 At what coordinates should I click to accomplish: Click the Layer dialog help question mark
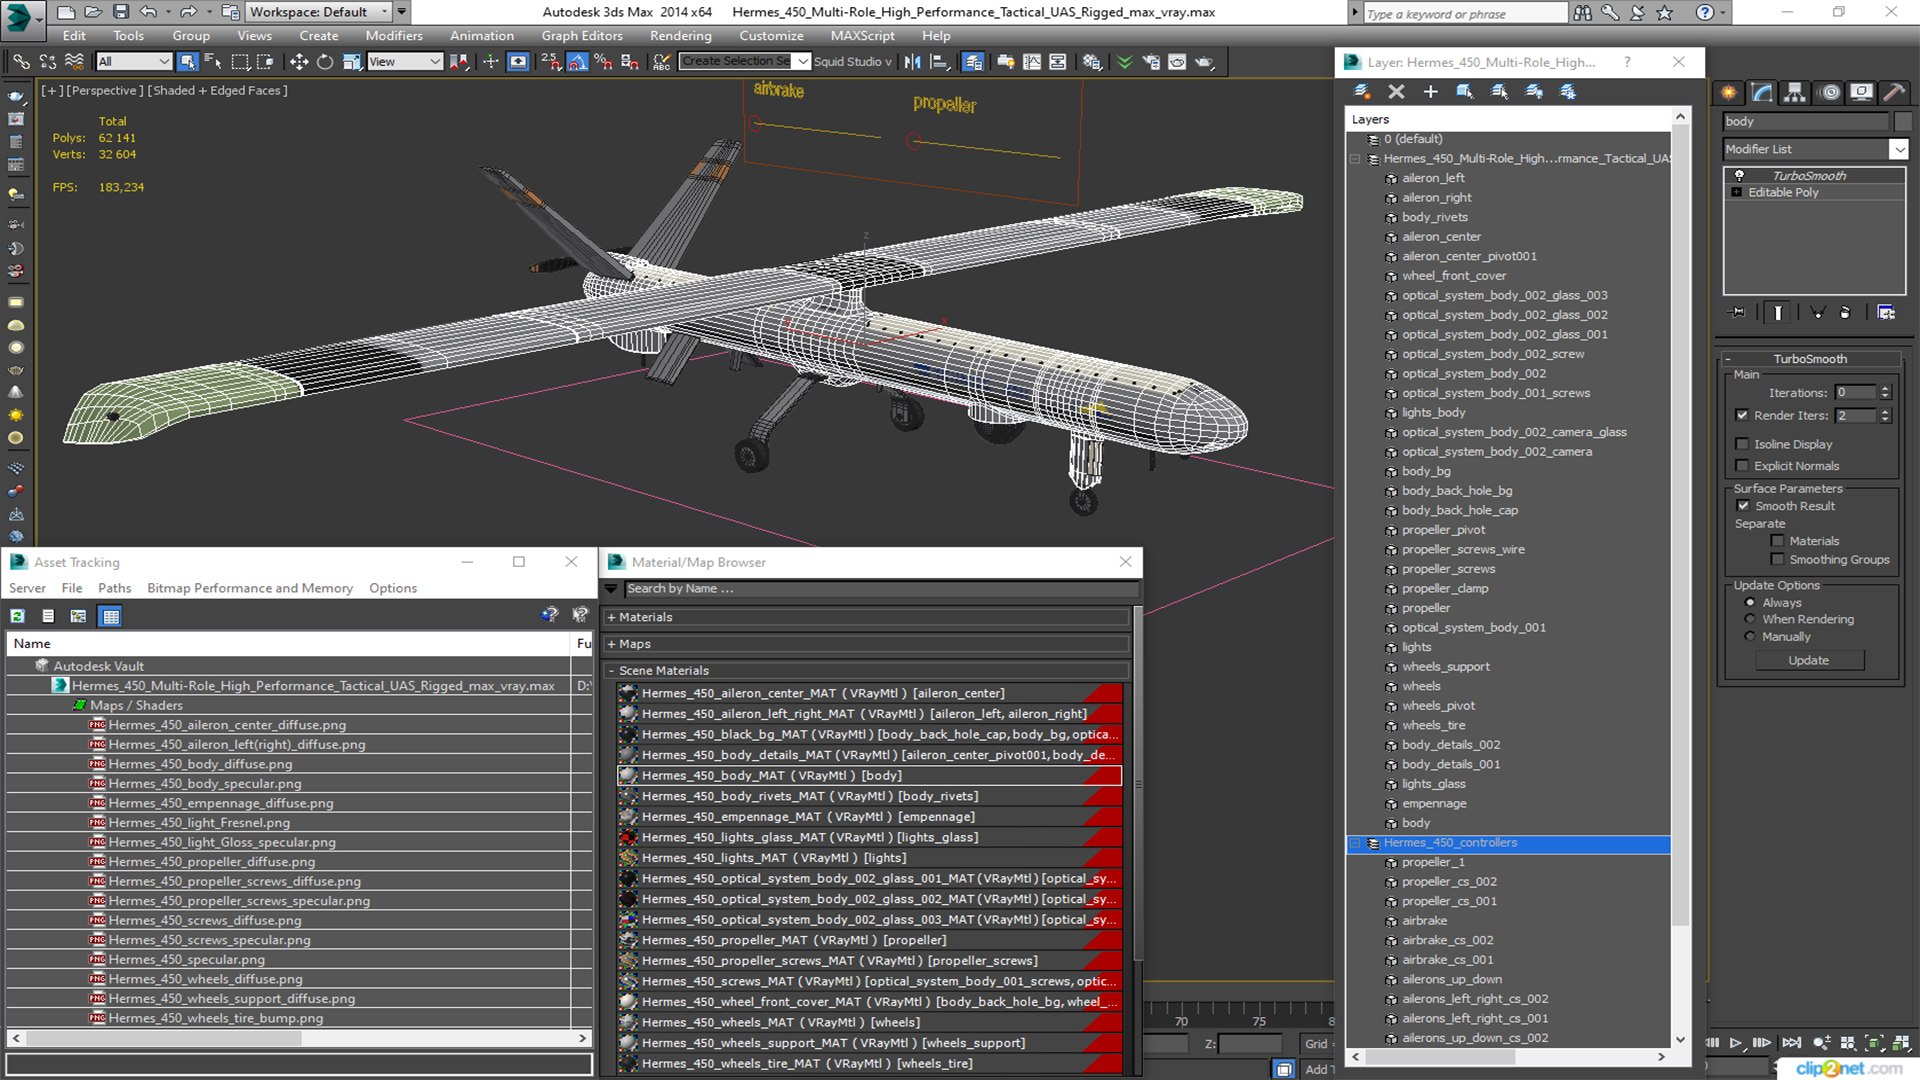tap(1627, 62)
